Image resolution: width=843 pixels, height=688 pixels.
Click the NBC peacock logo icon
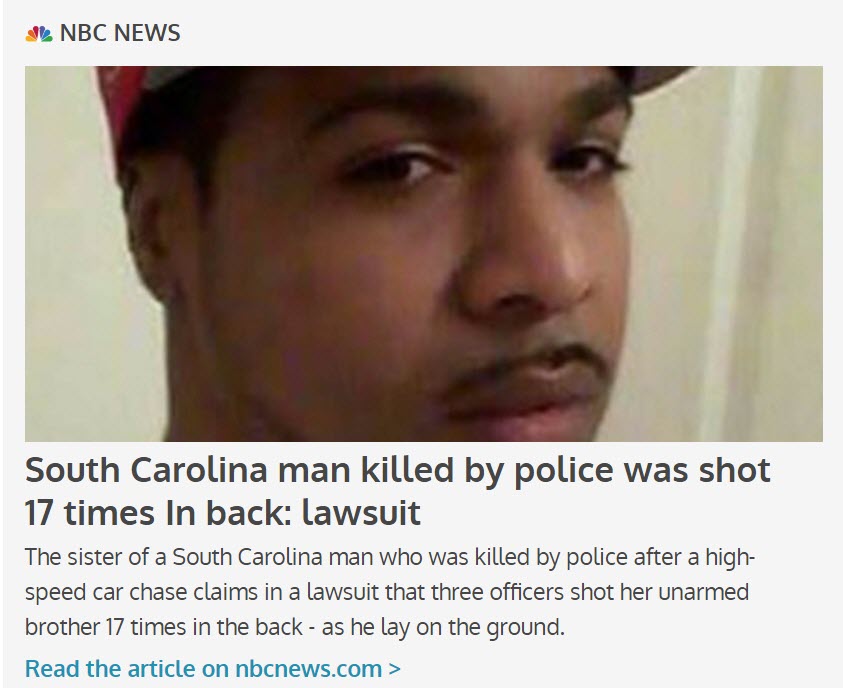click(x=39, y=33)
